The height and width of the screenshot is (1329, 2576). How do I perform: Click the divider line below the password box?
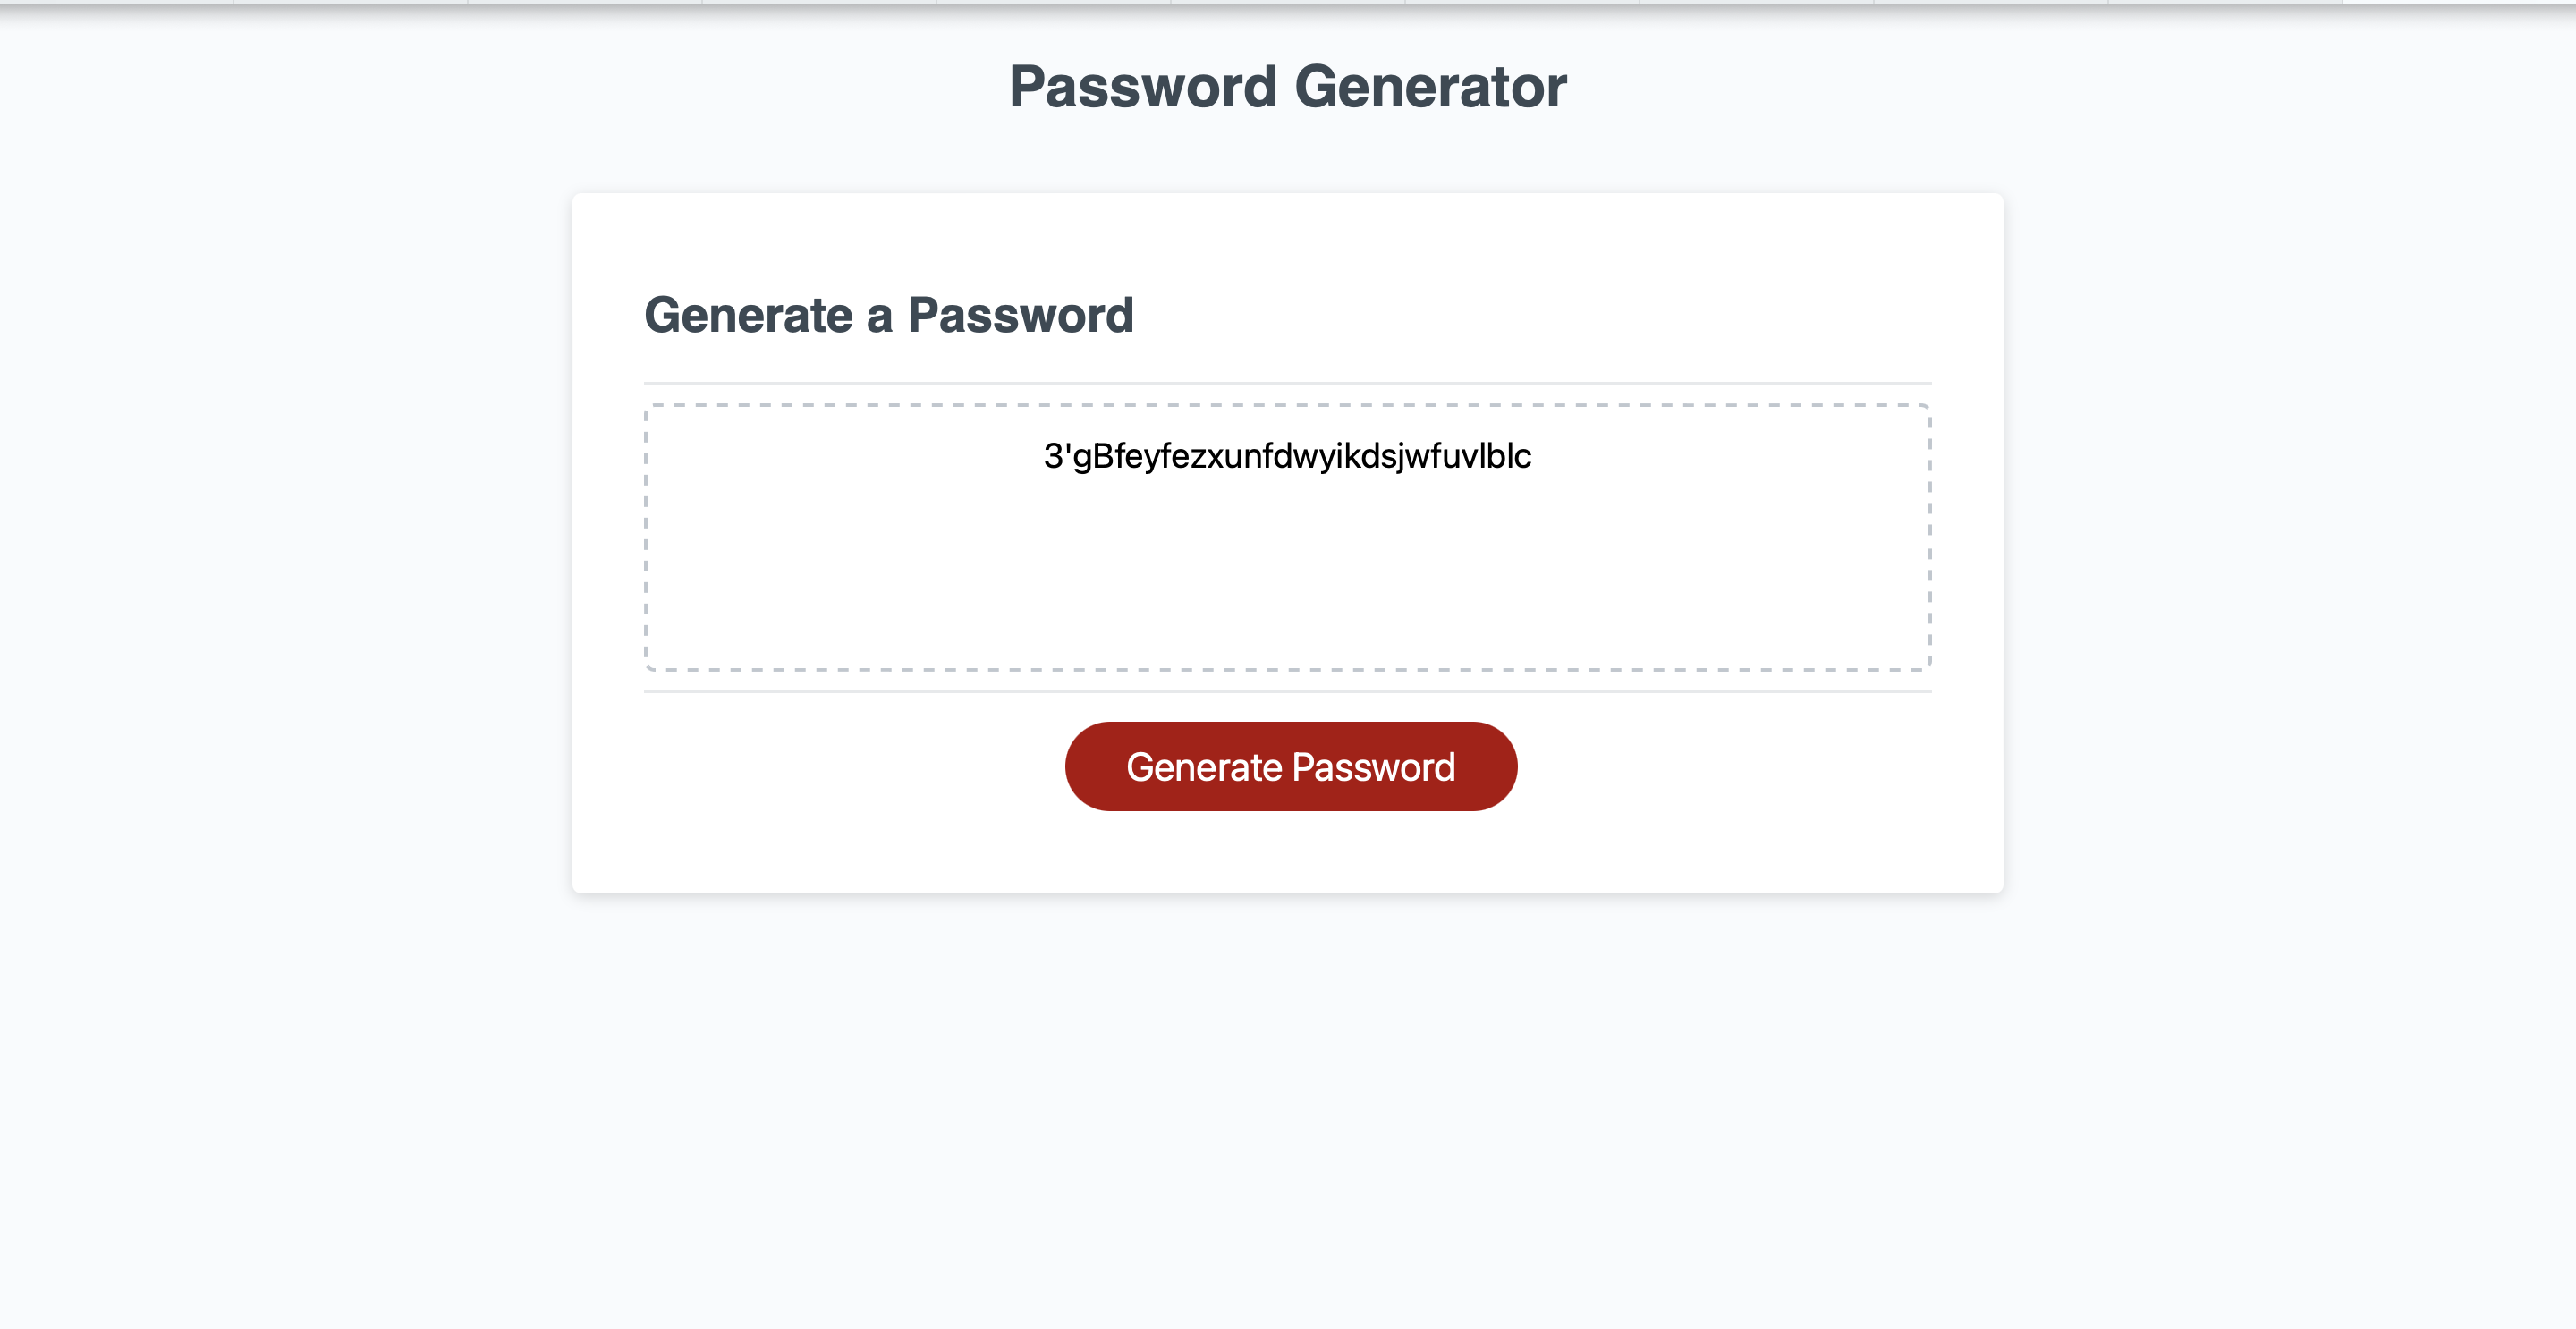pos(1286,688)
